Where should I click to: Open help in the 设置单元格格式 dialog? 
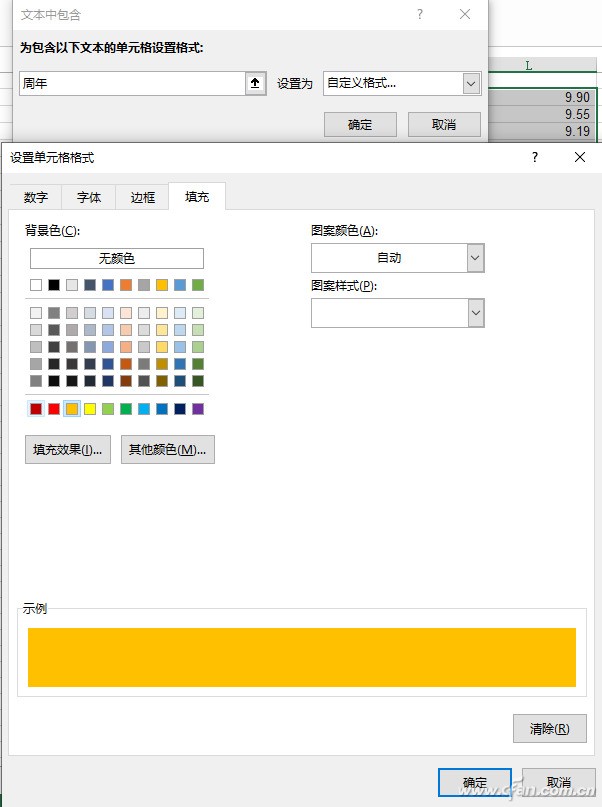[535, 157]
